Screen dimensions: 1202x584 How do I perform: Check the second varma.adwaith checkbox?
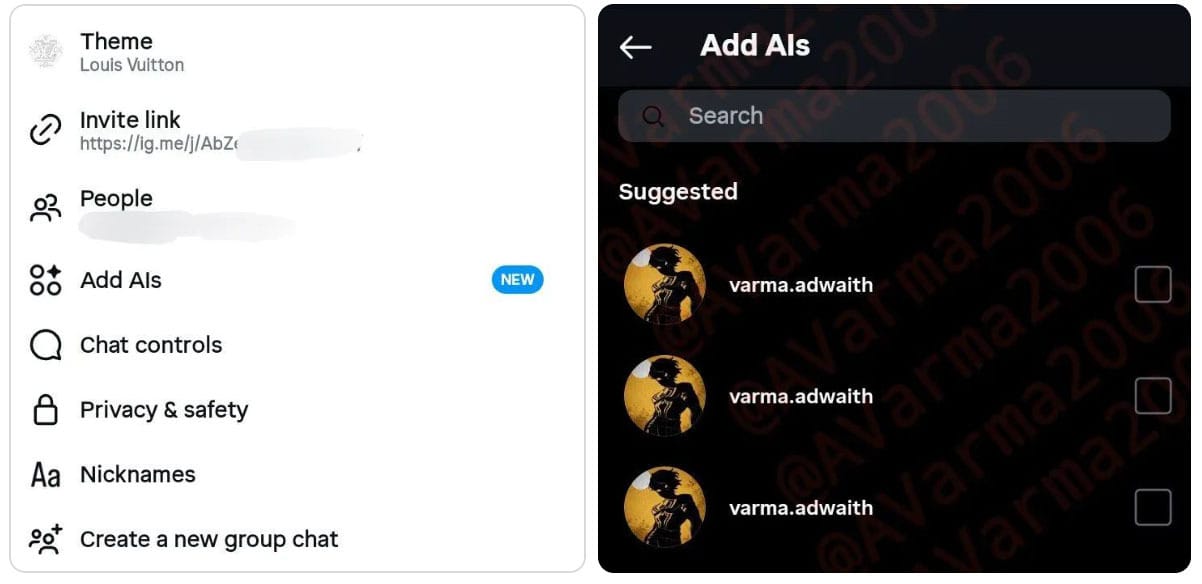(1153, 396)
